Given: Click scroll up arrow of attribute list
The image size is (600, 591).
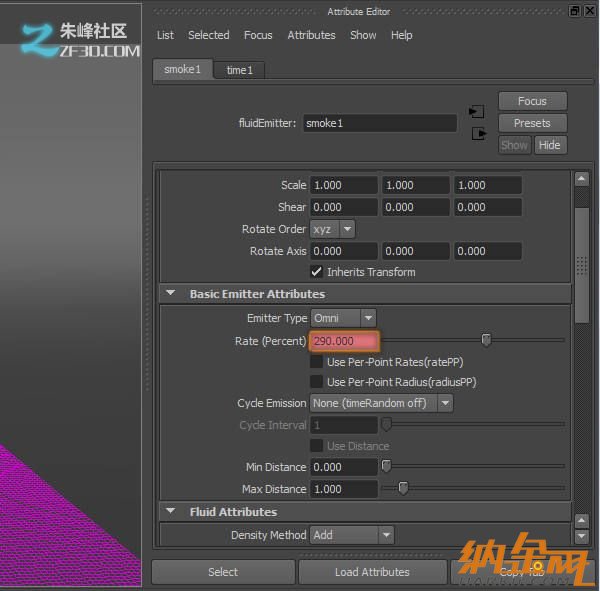Looking at the screenshot, I should pyautogui.click(x=581, y=180).
